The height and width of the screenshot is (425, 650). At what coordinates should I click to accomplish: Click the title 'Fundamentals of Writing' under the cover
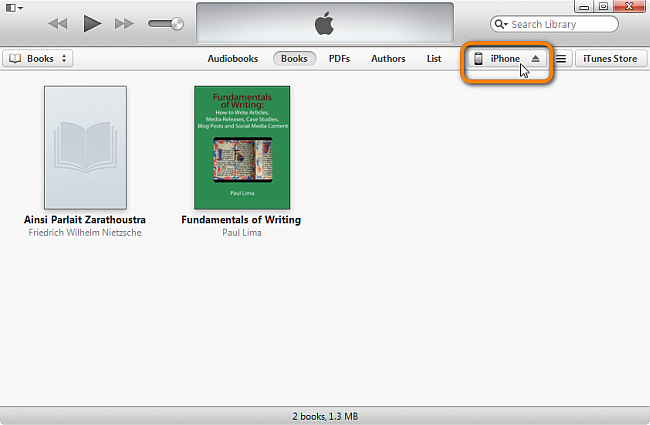coord(241,220)
